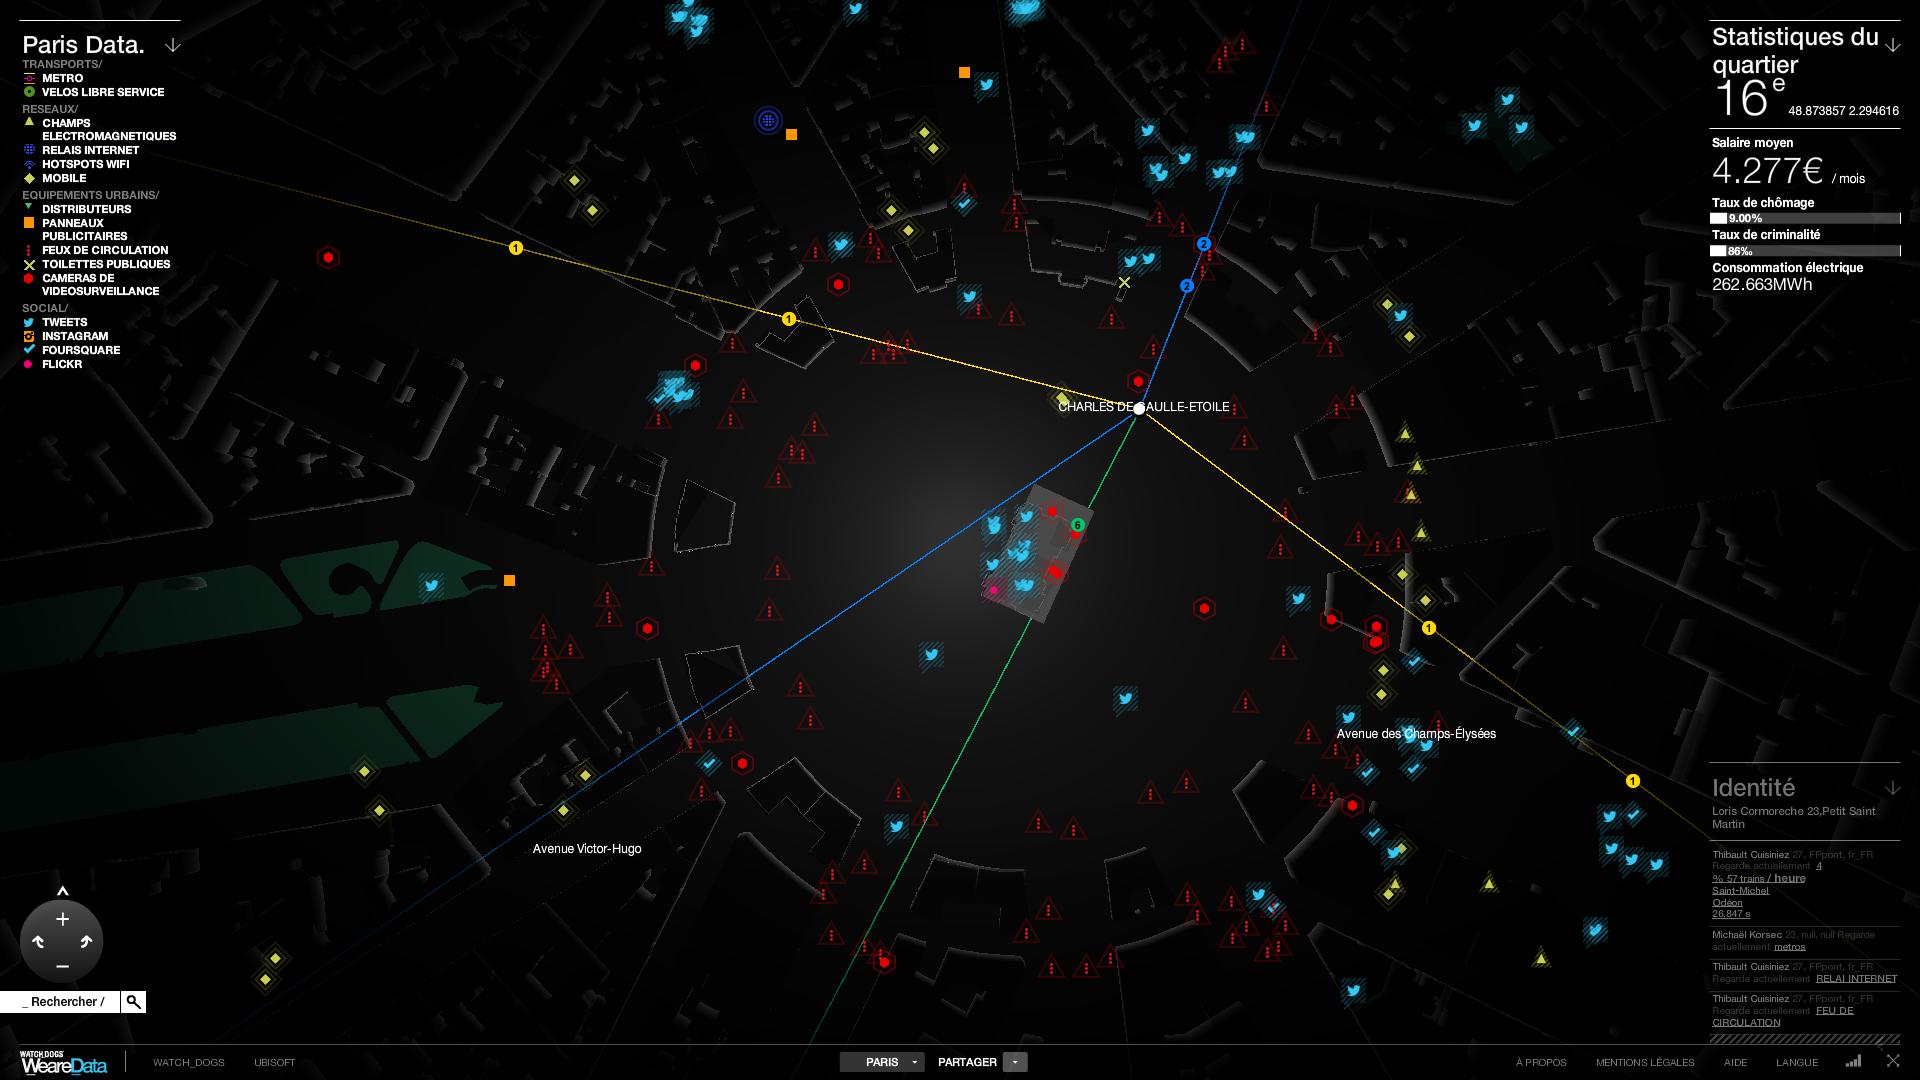Open the PARIS city dropdown
The width and height of the screenshot is (1920, 1080).
(x=882, y=1062)
